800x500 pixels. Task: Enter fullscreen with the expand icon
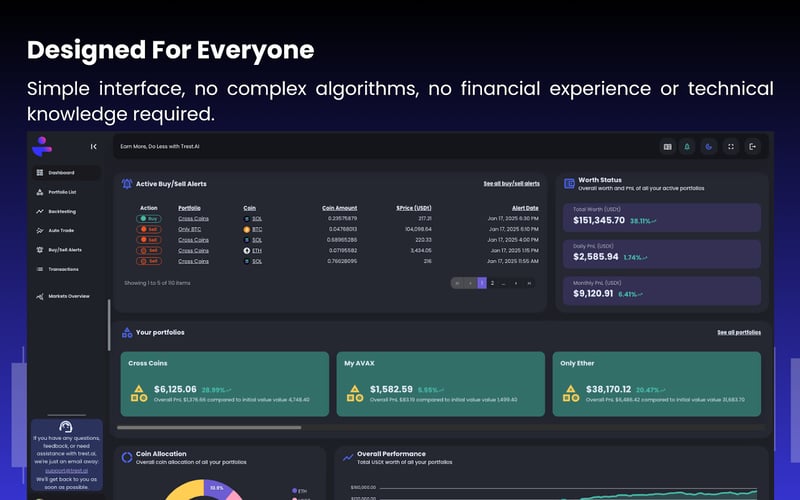(731, 147)
